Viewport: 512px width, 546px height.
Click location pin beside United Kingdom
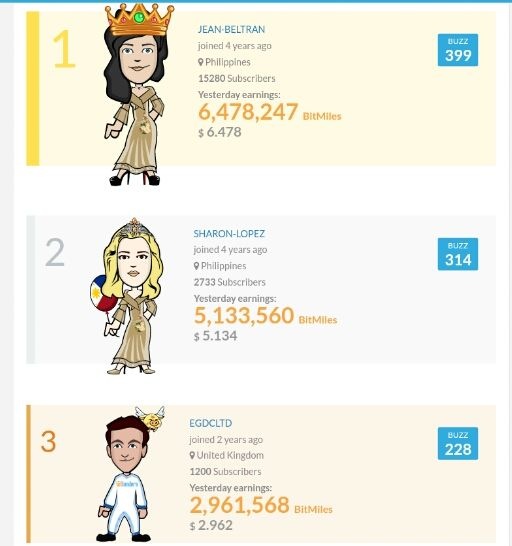pyautogui.click(x=192, y=455)
